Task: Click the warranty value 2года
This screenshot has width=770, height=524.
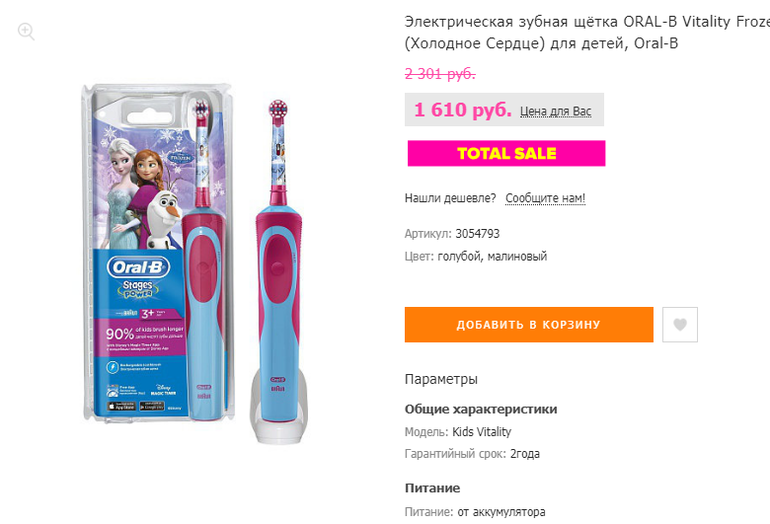Action: pos(525,454)
